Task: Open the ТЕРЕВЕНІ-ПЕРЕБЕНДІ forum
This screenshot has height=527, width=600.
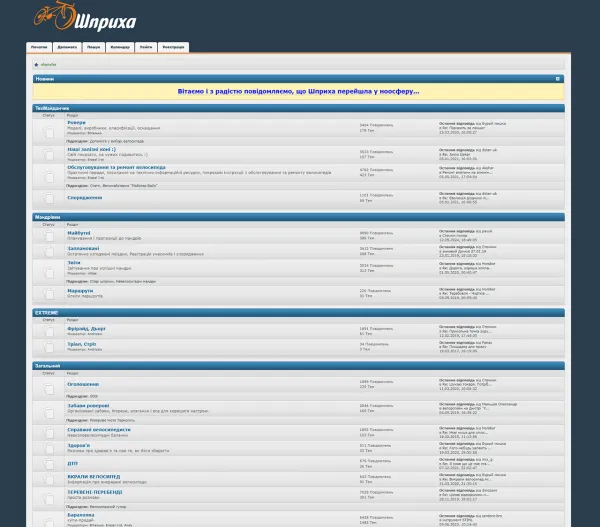Action: click(95, 492)
